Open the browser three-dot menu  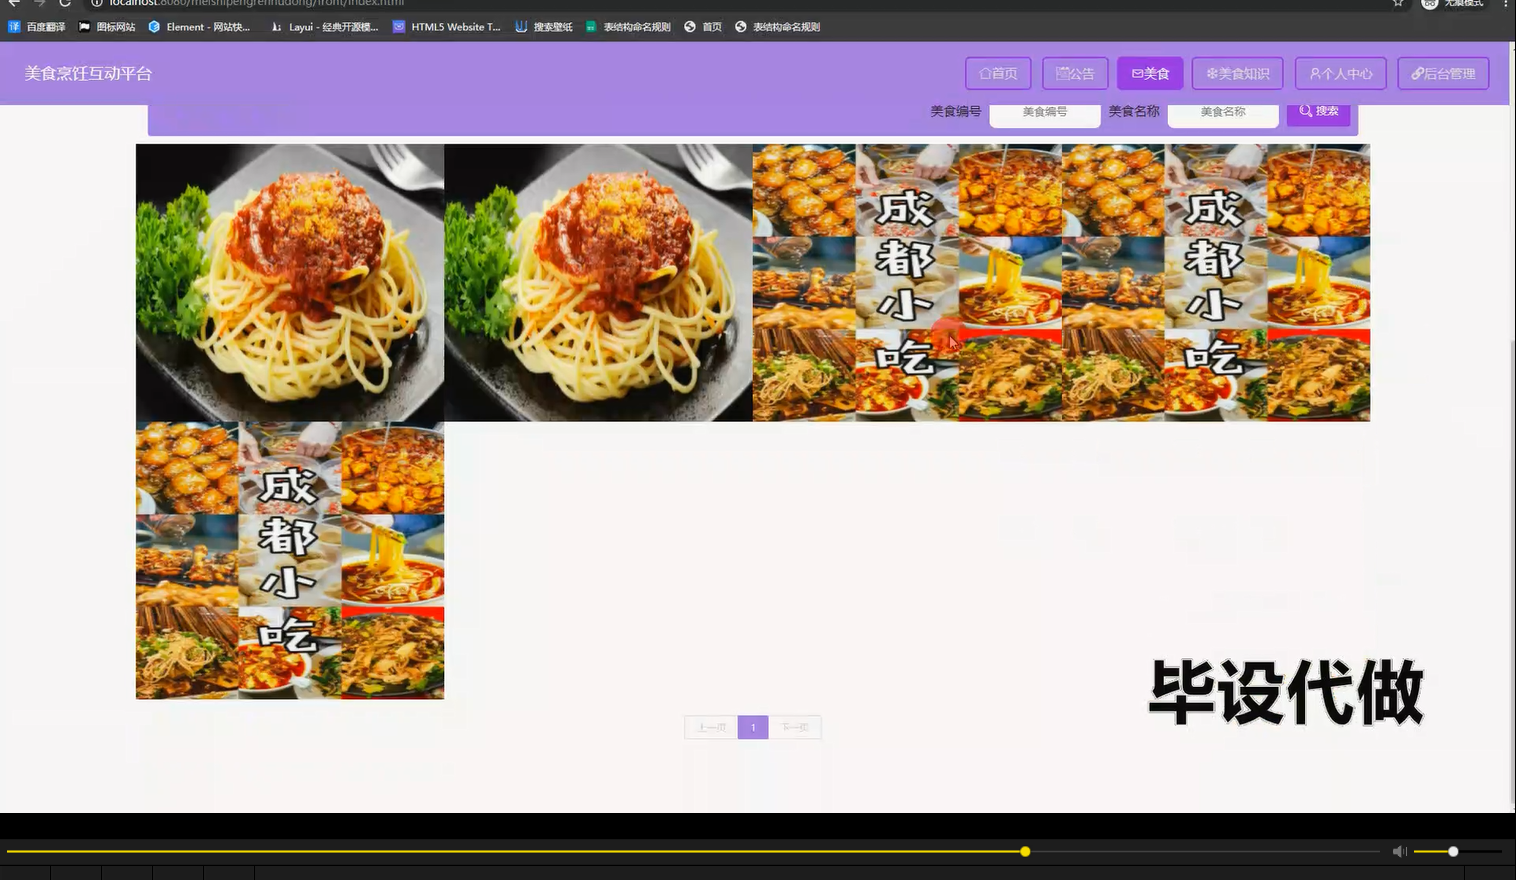(x=1505, y=4)
